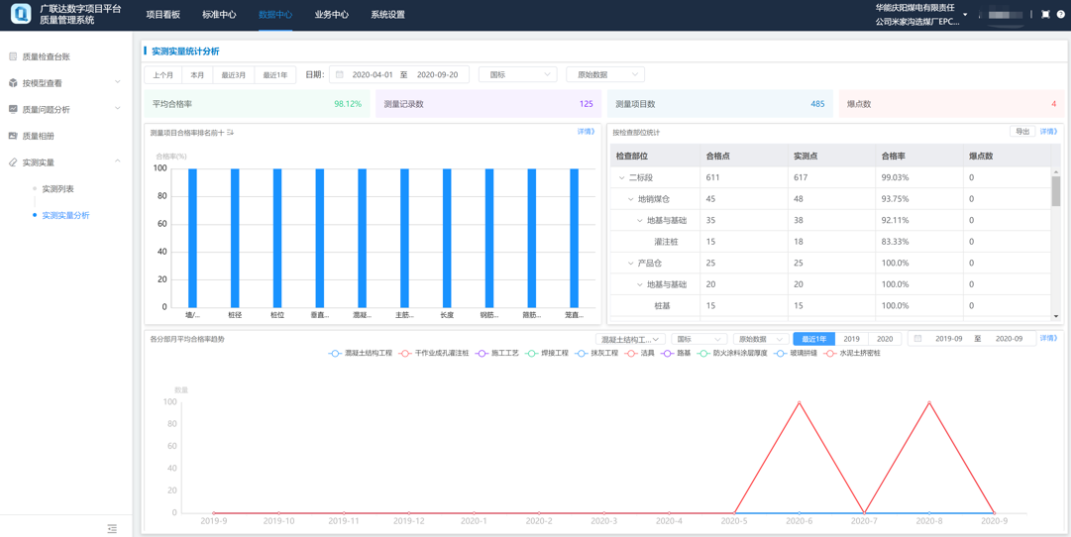
Task: Collapse the 二标段 row in table
Action: pos(621,177)
